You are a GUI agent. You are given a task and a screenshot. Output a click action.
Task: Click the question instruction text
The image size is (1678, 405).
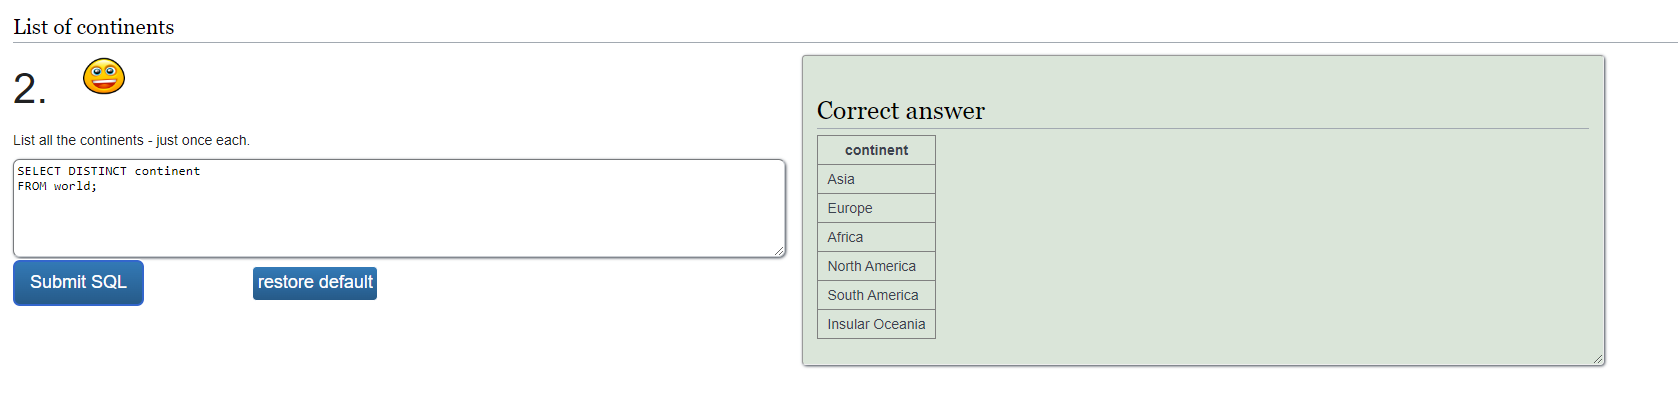(x=131, y=140)
